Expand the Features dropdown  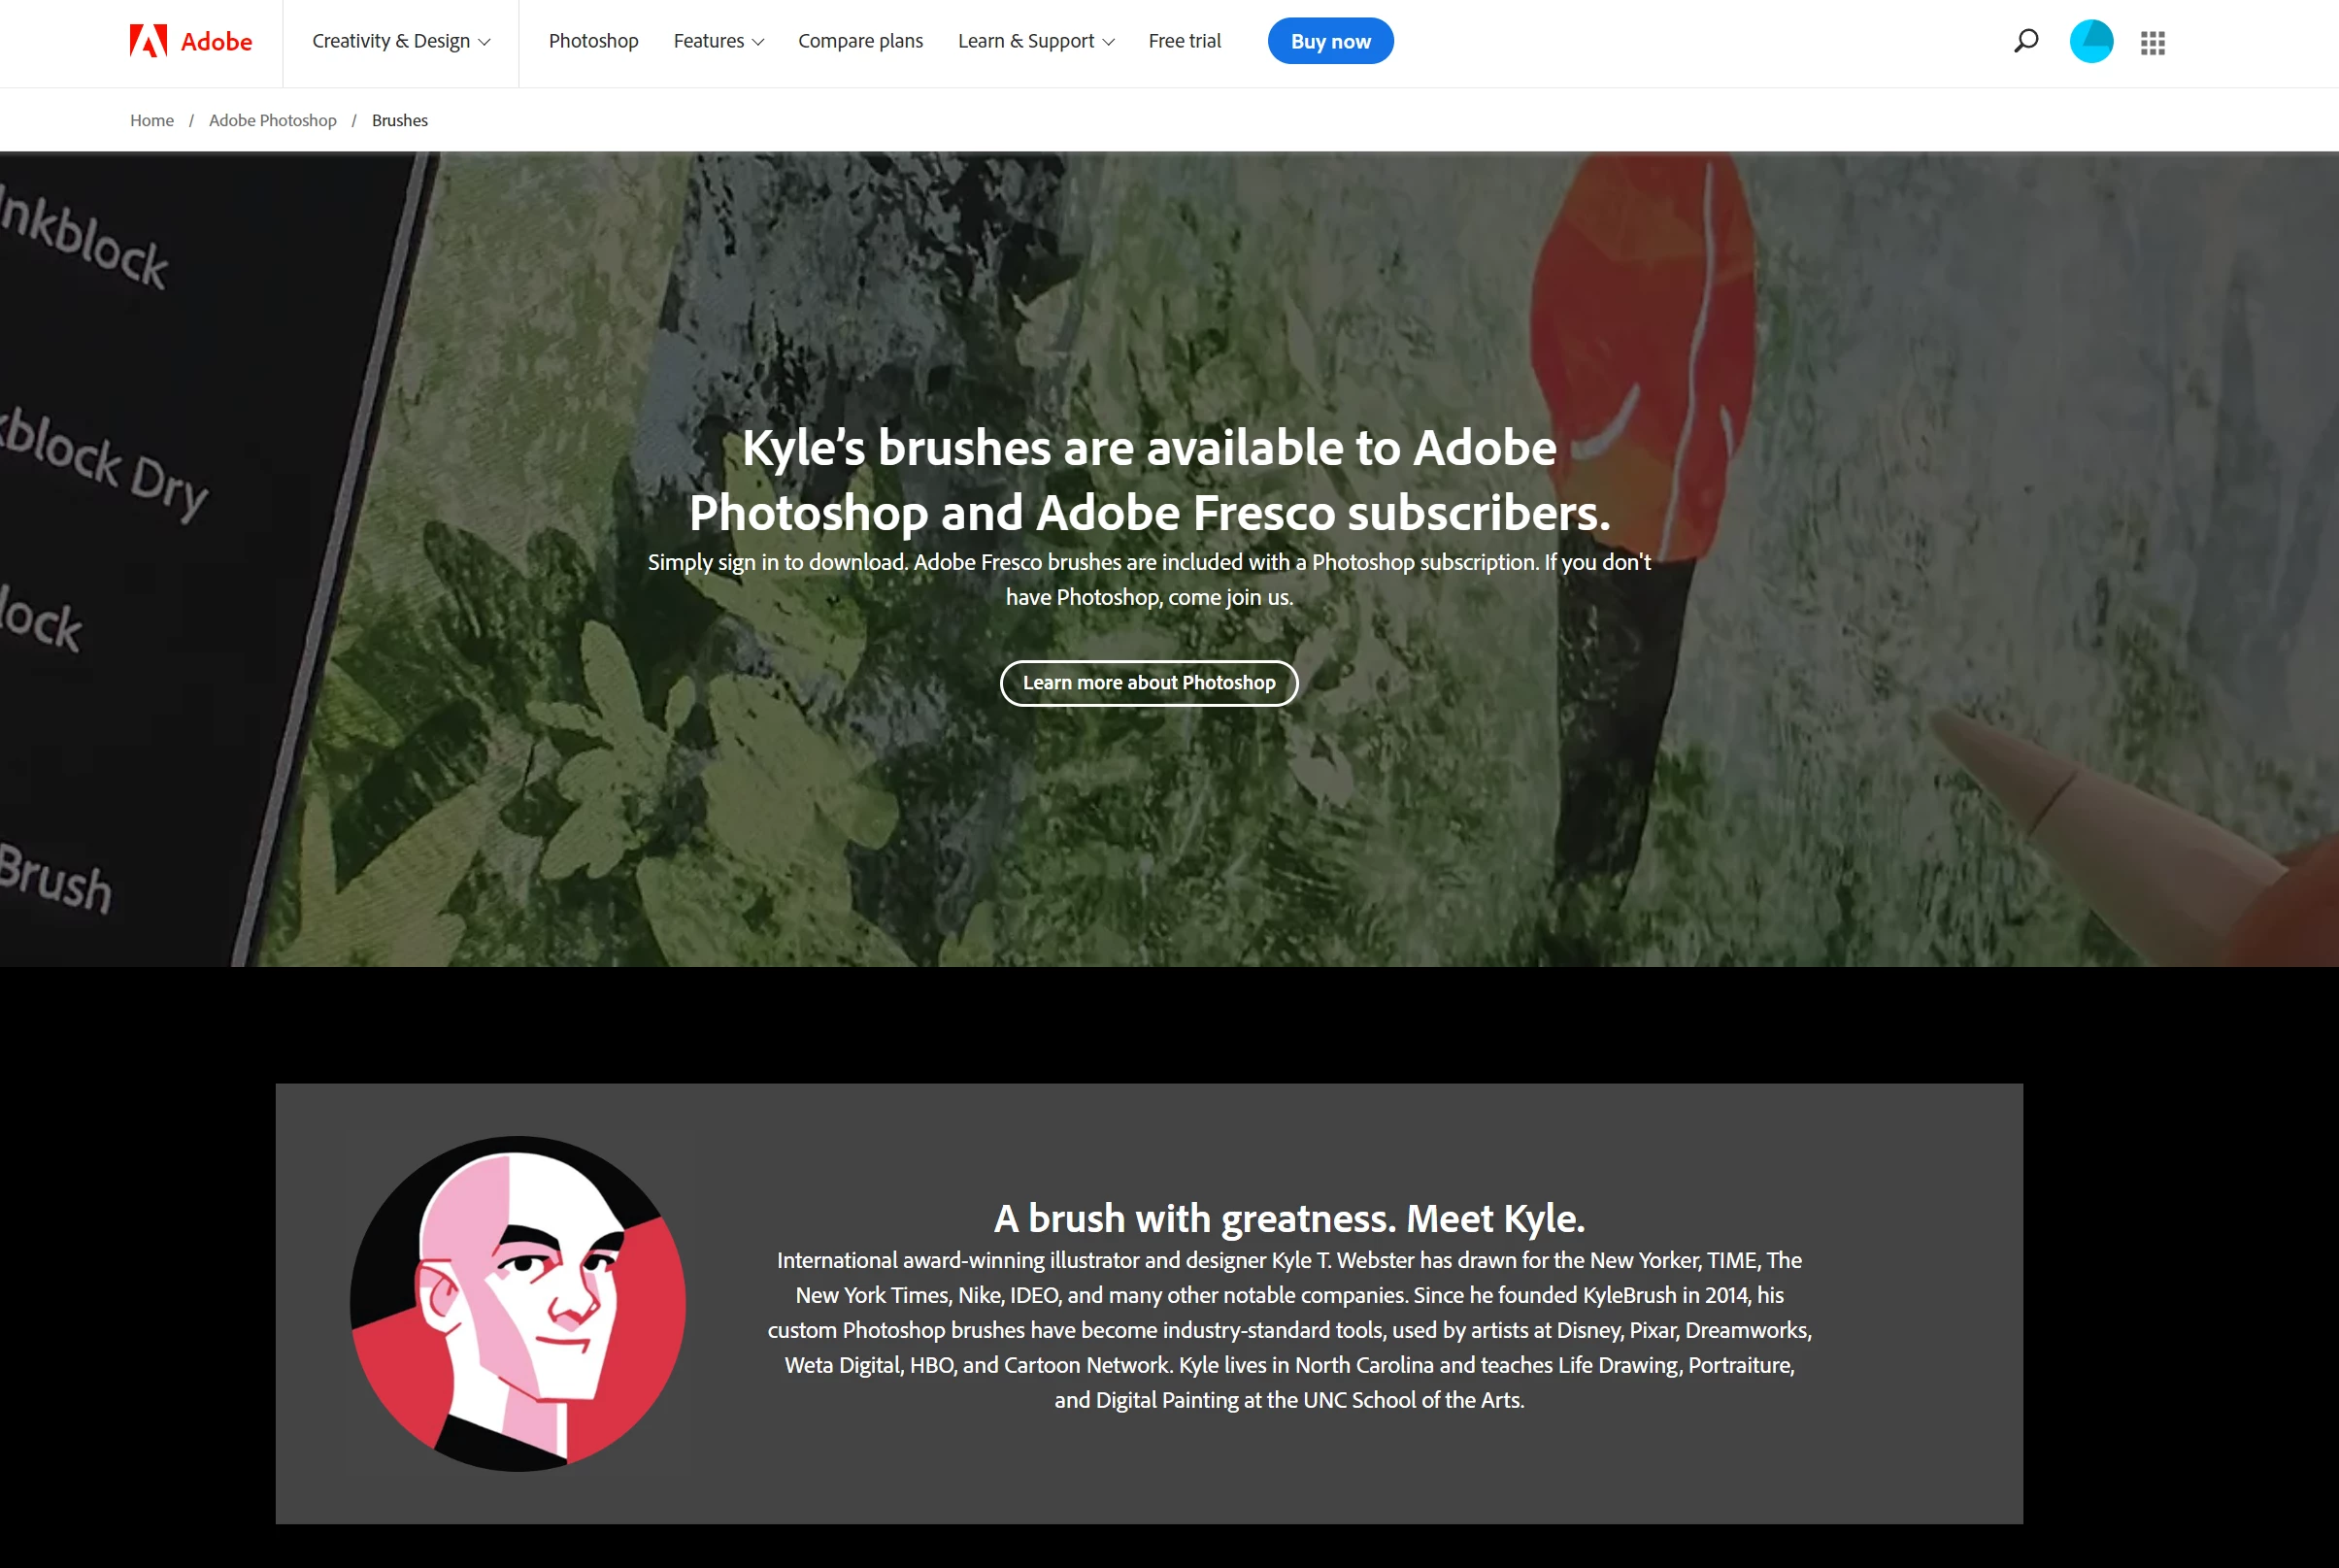click(718, 41)
